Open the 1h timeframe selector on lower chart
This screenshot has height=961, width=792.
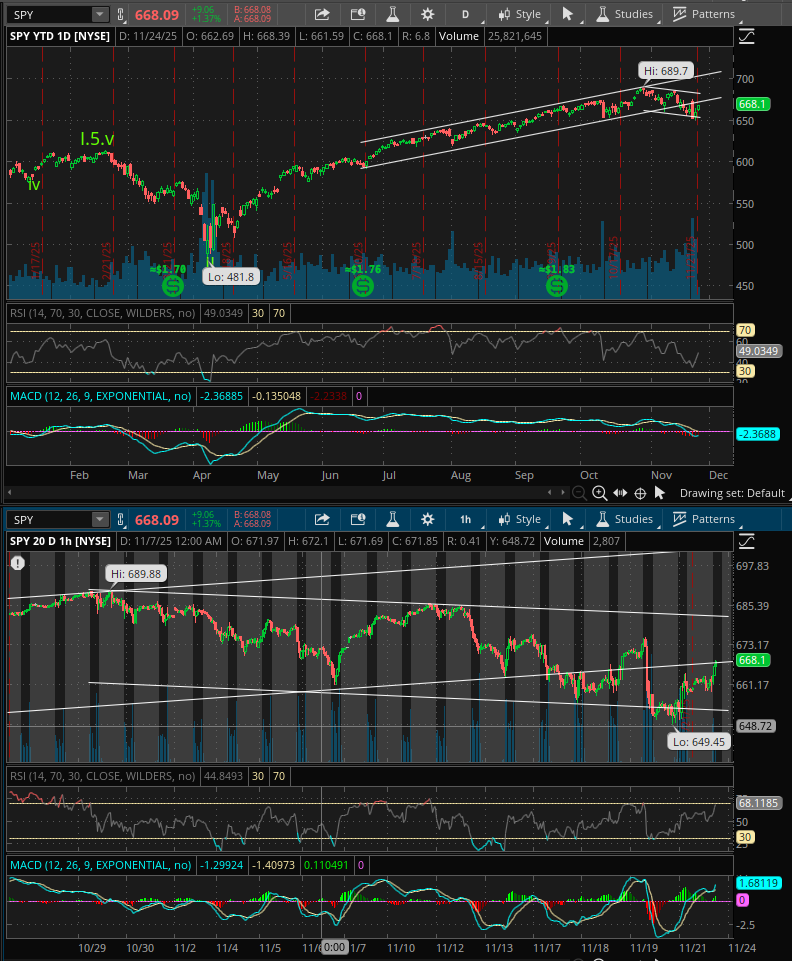(x=464, y=519)
